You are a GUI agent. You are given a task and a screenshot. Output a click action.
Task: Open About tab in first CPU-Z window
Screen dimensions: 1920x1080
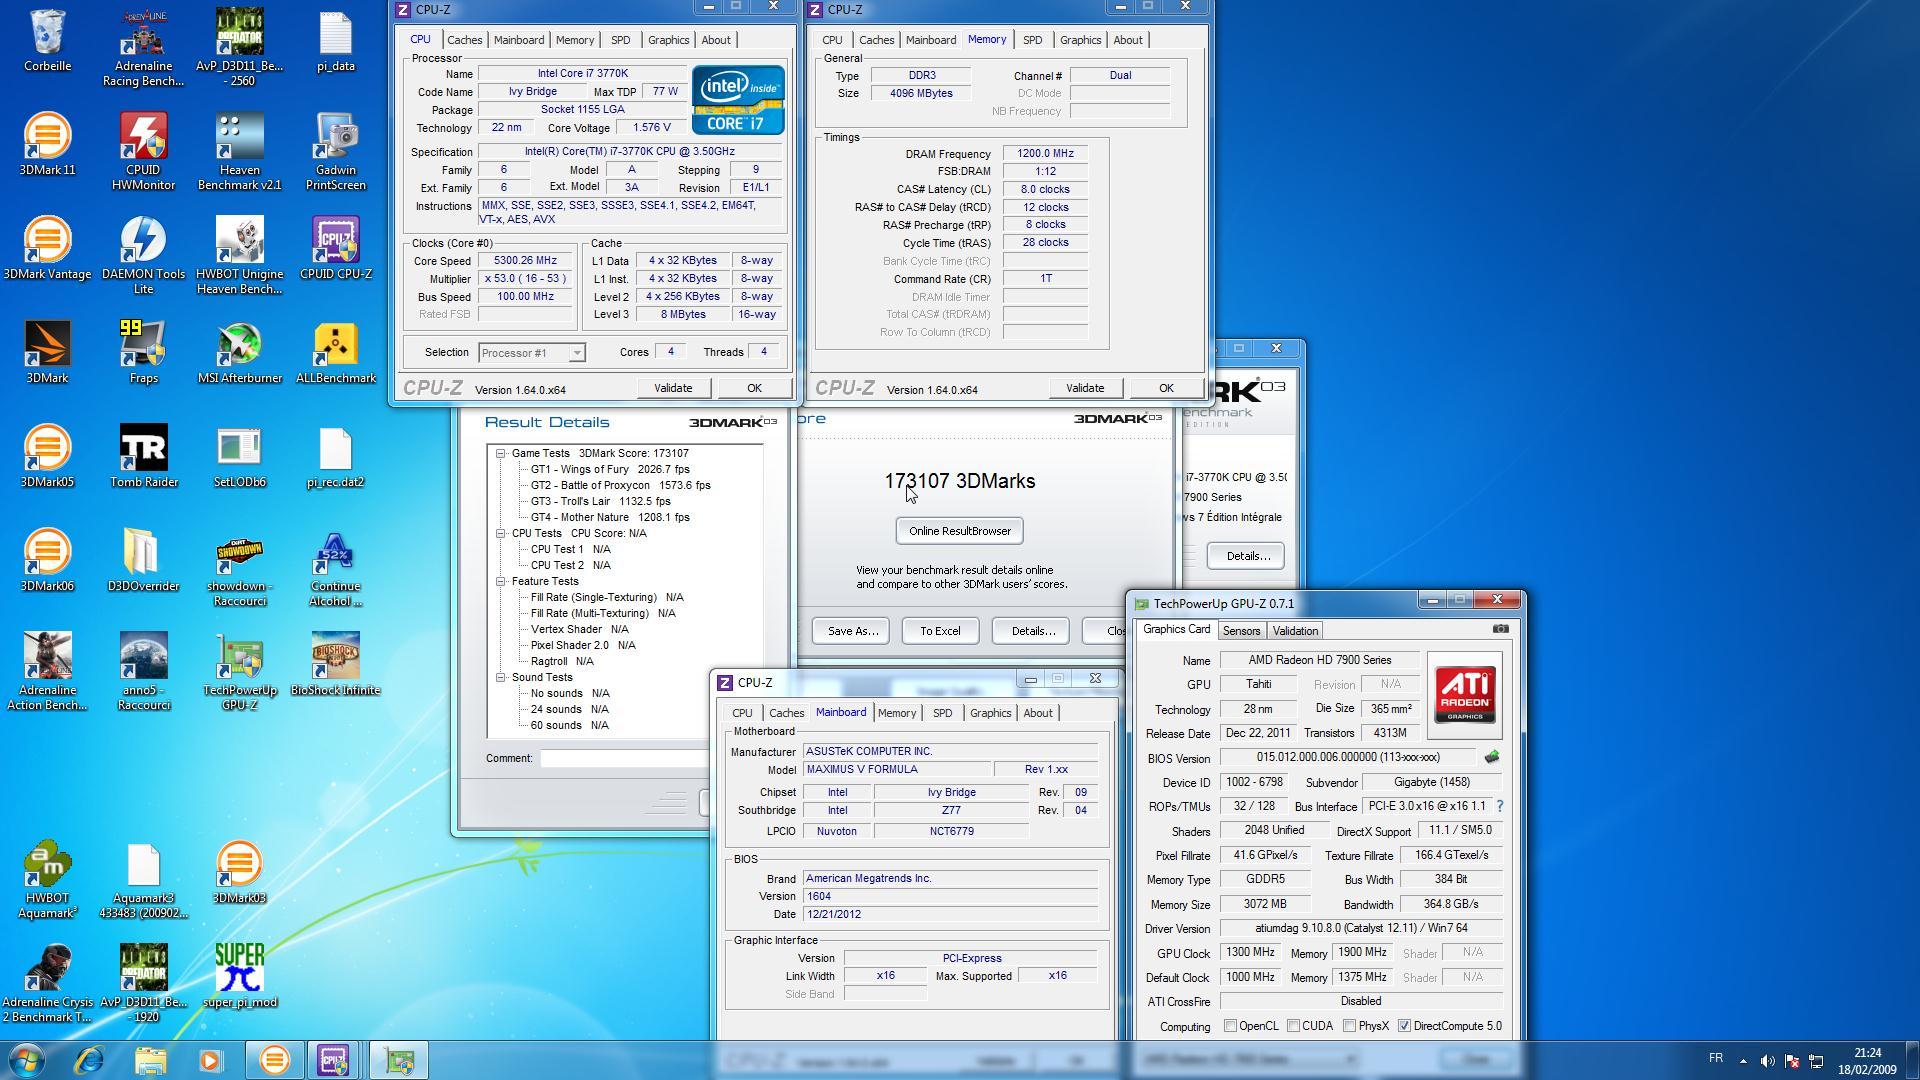pos(716,40)
